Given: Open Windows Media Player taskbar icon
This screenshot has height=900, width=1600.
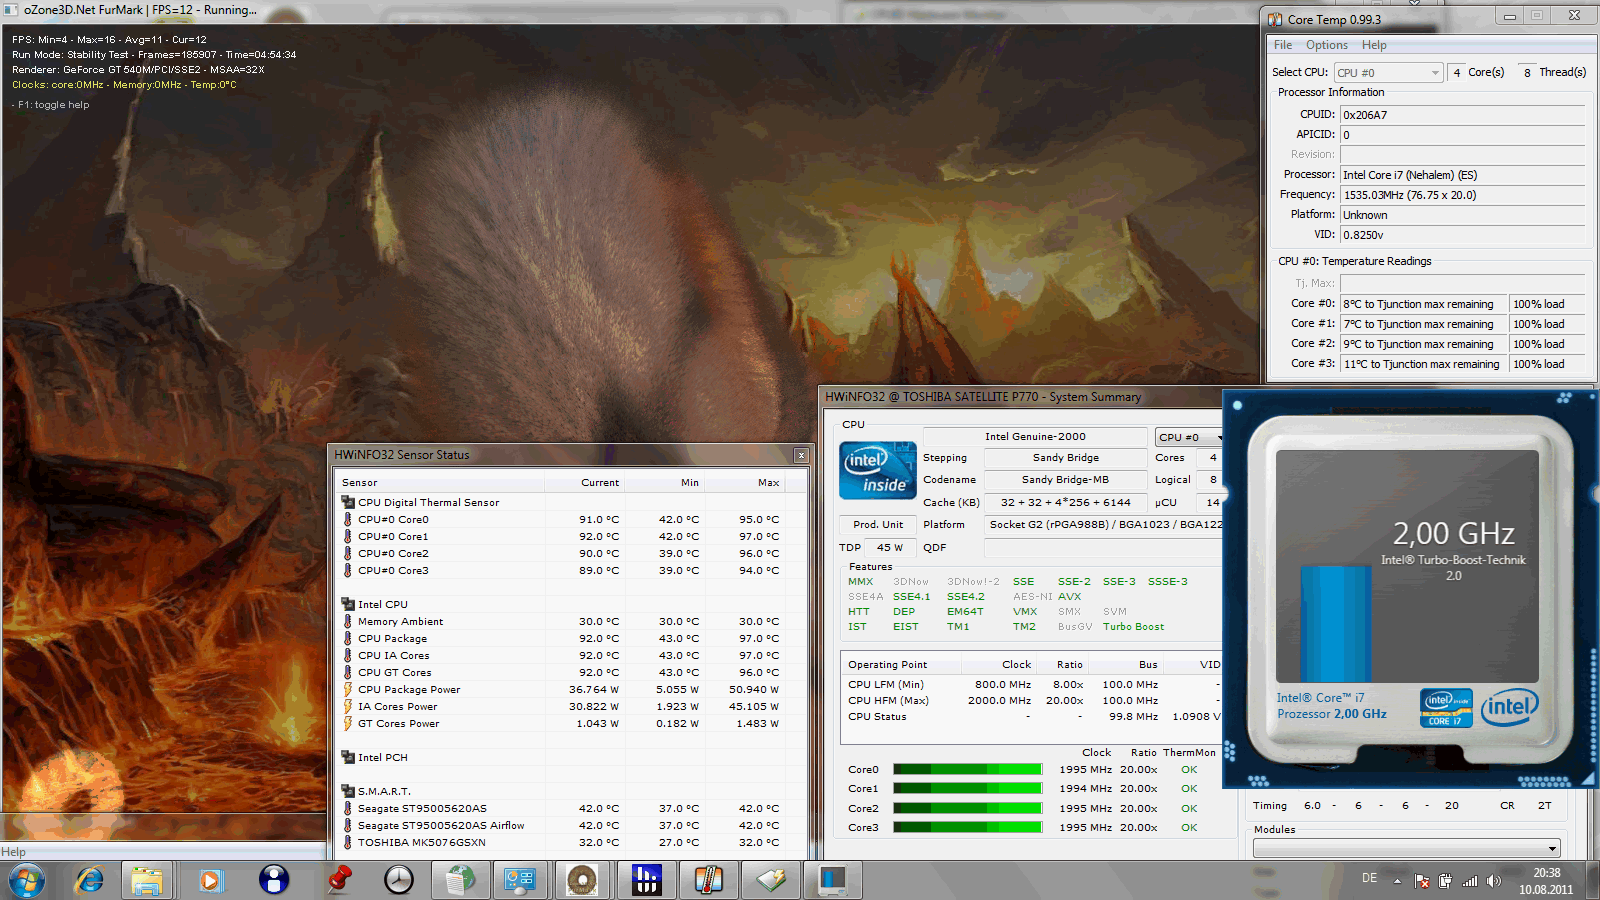Looking at the screenshot, I should point(210,880).
